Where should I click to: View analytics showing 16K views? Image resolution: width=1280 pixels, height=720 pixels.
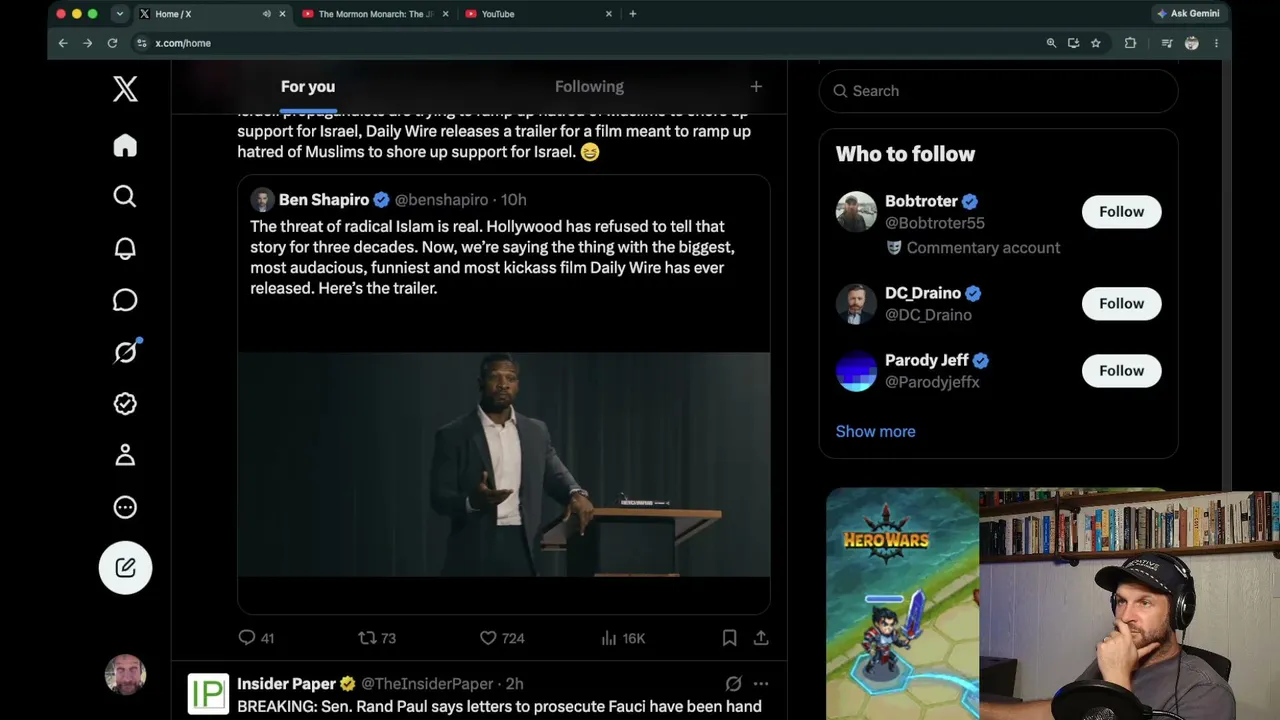(622, 638)
